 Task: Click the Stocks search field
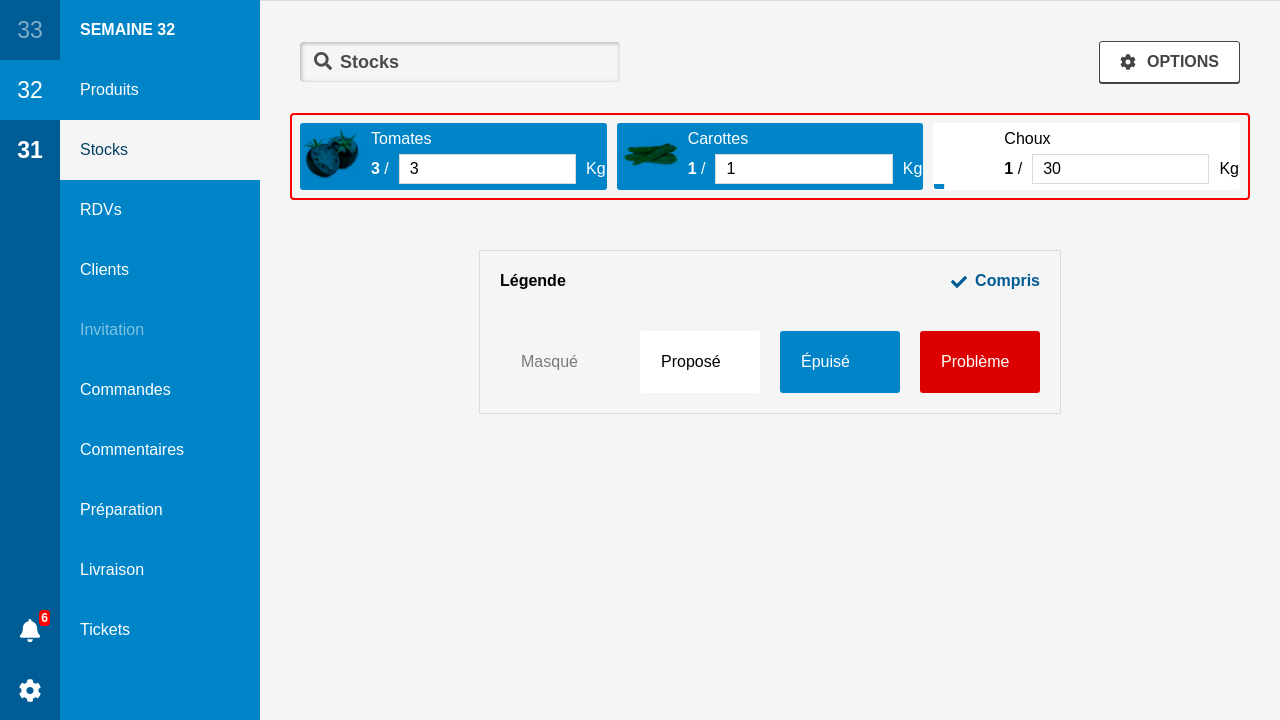pos(470,62)
